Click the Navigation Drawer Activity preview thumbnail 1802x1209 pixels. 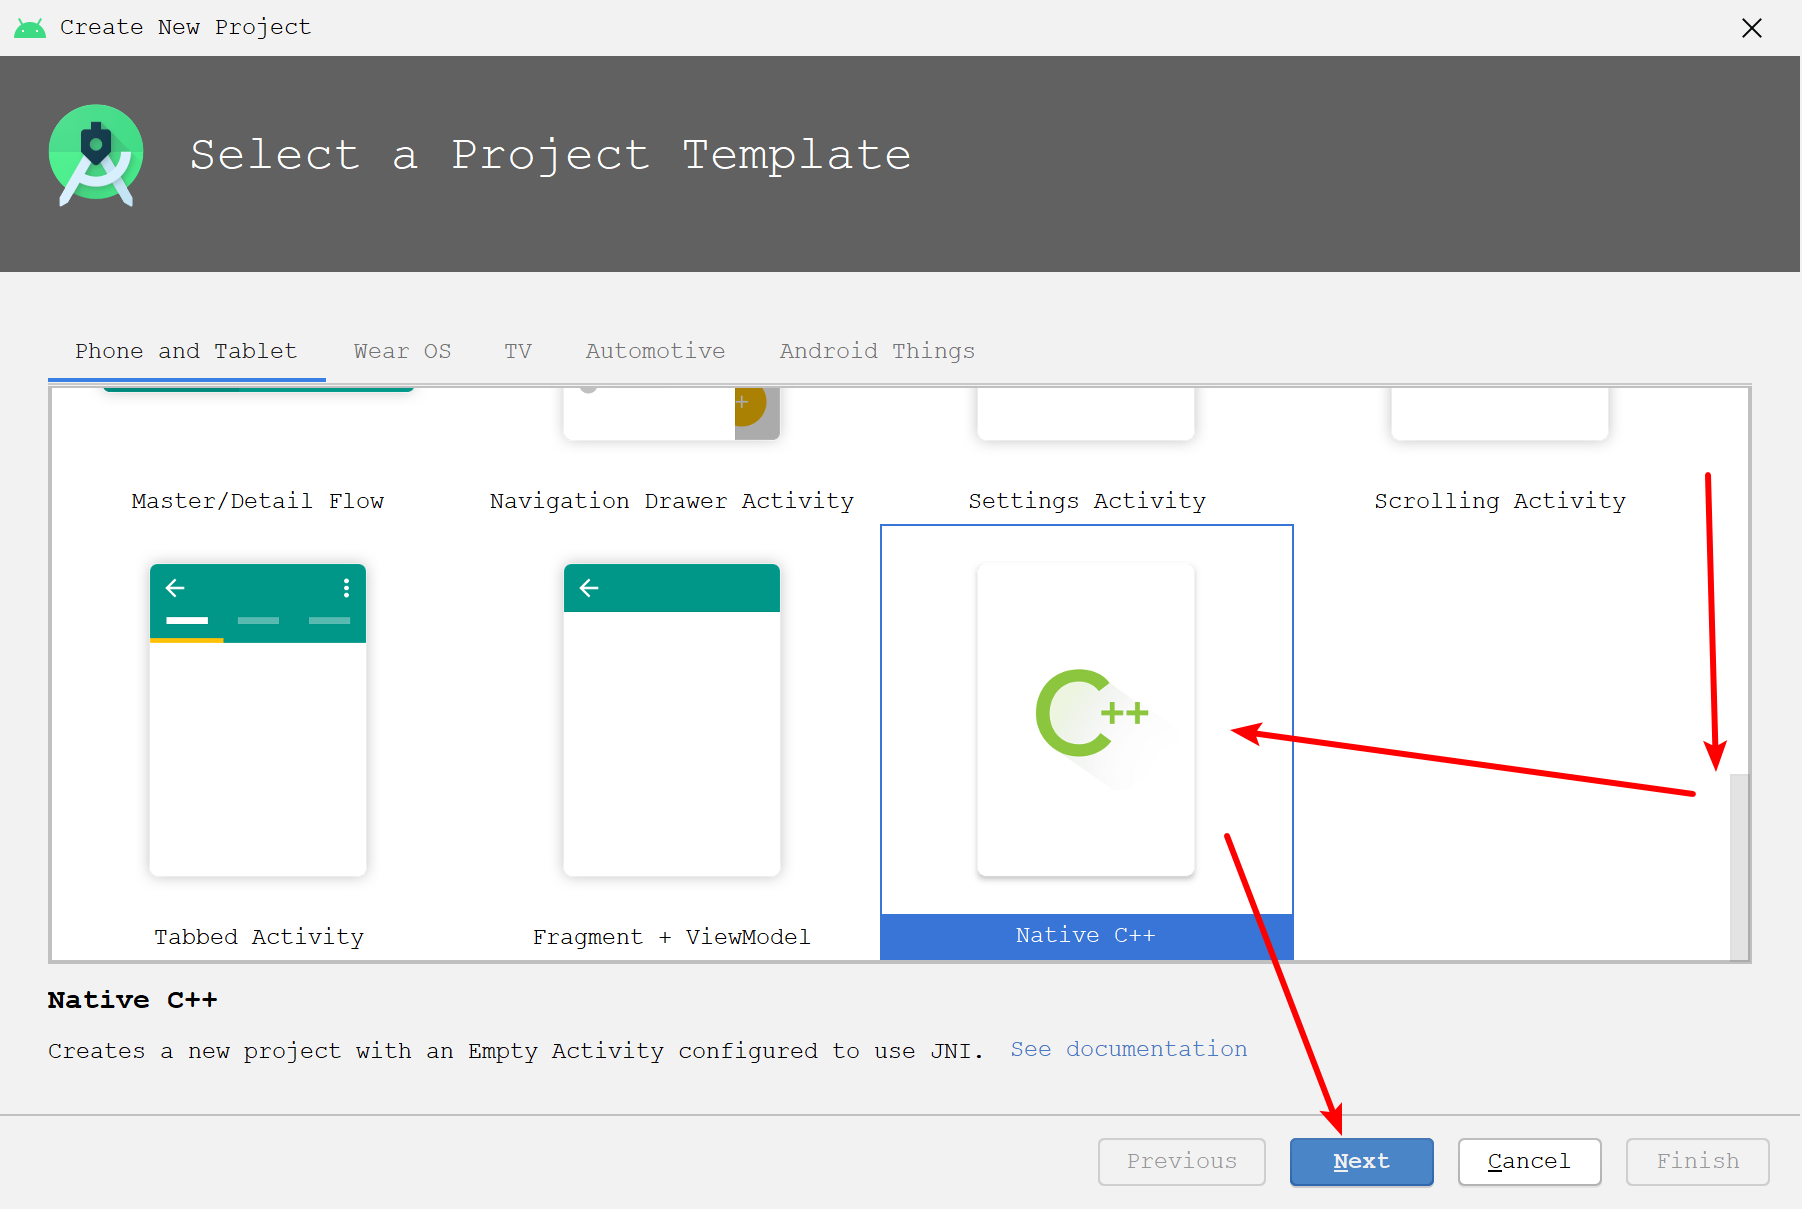[671, 414]
